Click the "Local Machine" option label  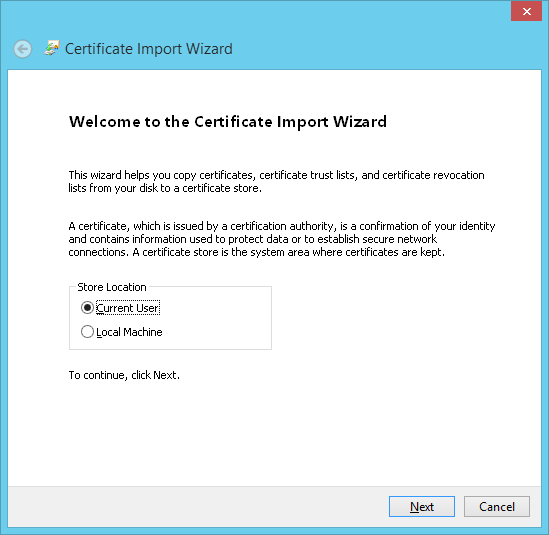[129, 332]
